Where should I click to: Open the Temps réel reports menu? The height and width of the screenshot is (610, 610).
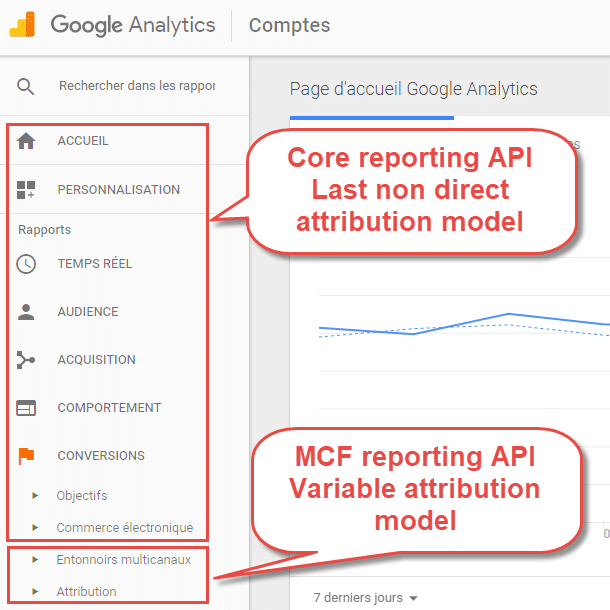pos(95,264)
